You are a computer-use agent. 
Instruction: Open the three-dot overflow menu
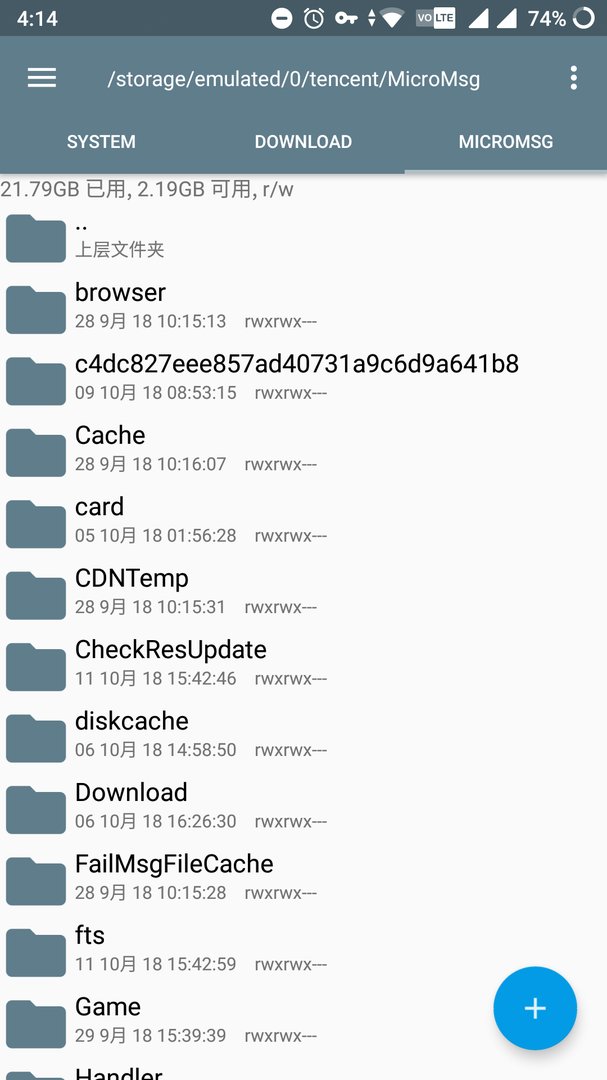[x=573, y=79]
